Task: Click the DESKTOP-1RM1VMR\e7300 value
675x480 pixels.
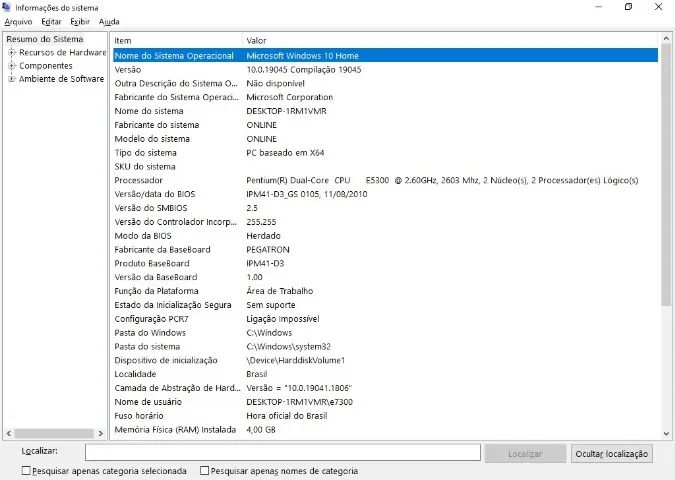Action: 299,402
